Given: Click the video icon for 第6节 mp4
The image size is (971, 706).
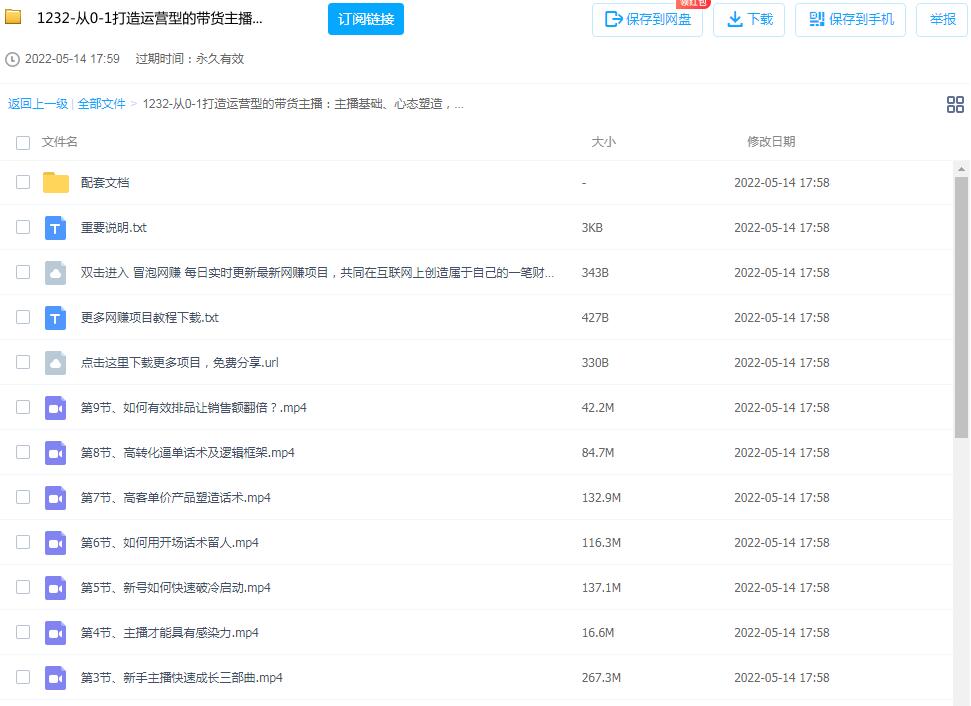Looking at the screenshot, I should 56,543.
